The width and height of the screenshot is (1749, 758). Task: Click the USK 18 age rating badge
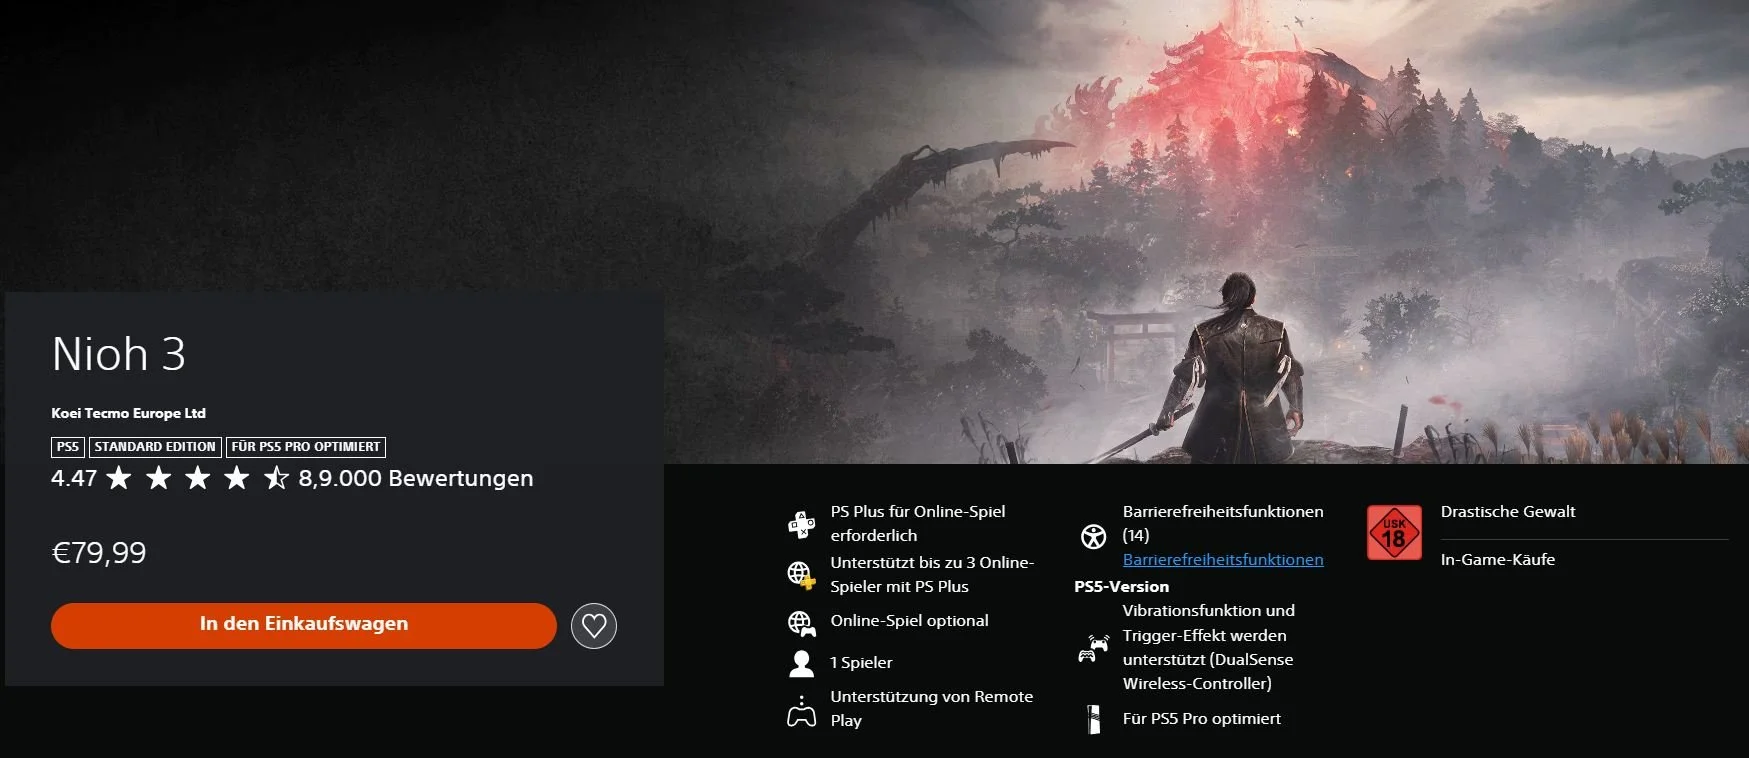[1394, 533]
